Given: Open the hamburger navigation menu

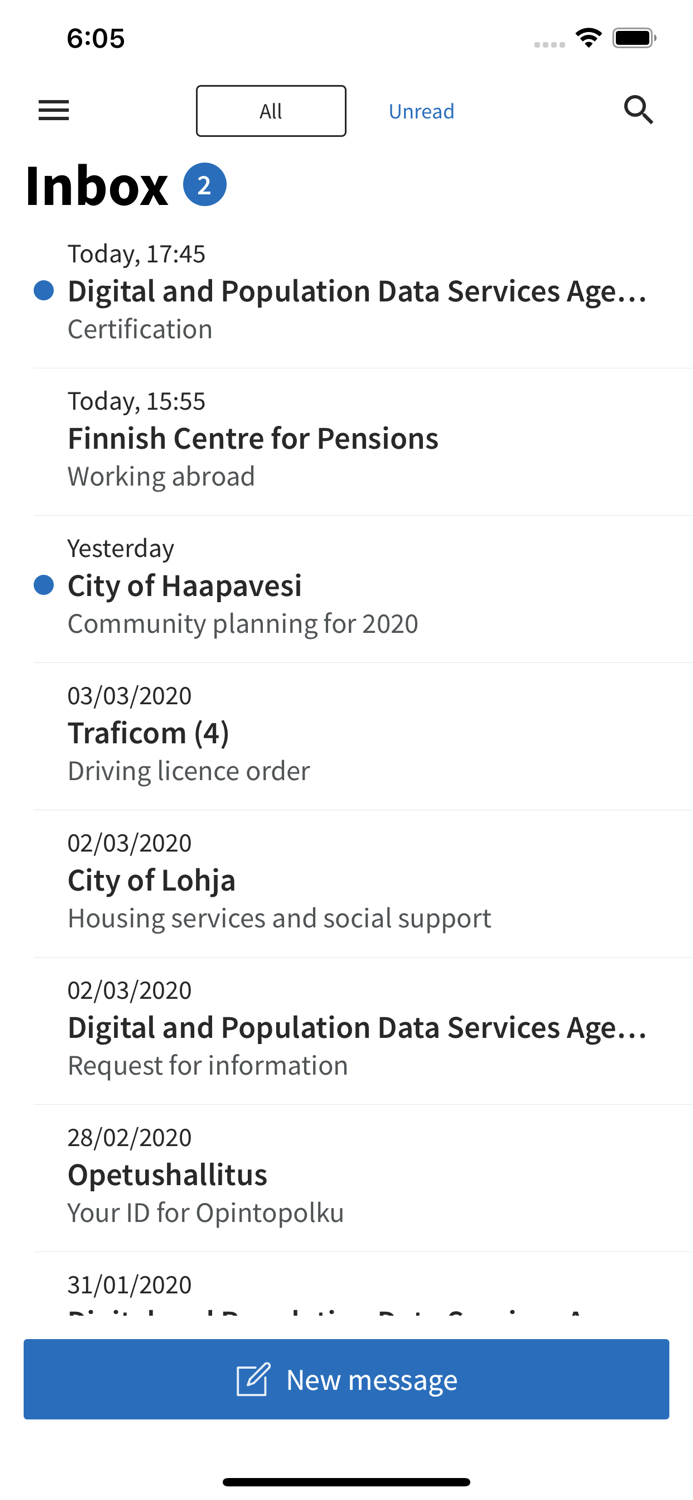Looking at the screenshot, I should (x=53, y=110).
